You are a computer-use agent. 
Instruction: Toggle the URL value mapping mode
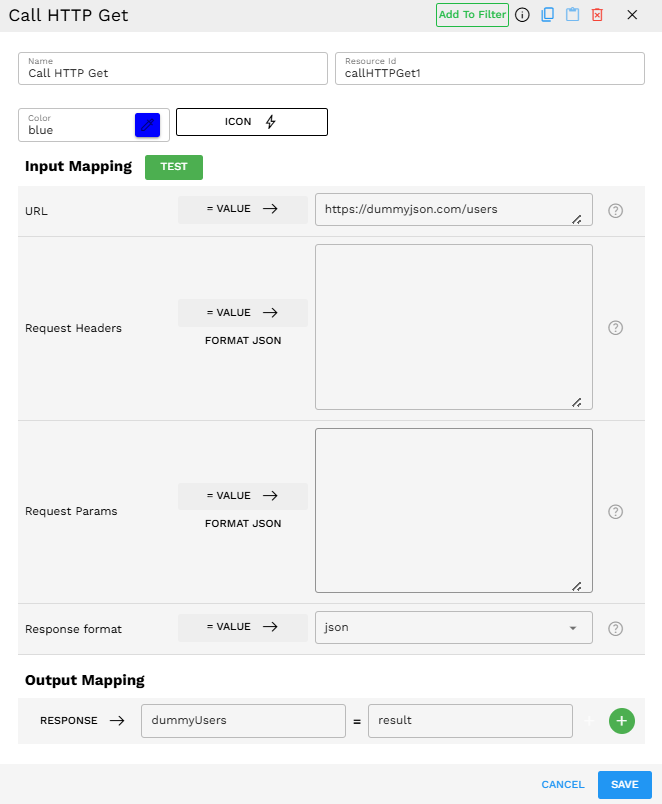(x=243, y=210)
